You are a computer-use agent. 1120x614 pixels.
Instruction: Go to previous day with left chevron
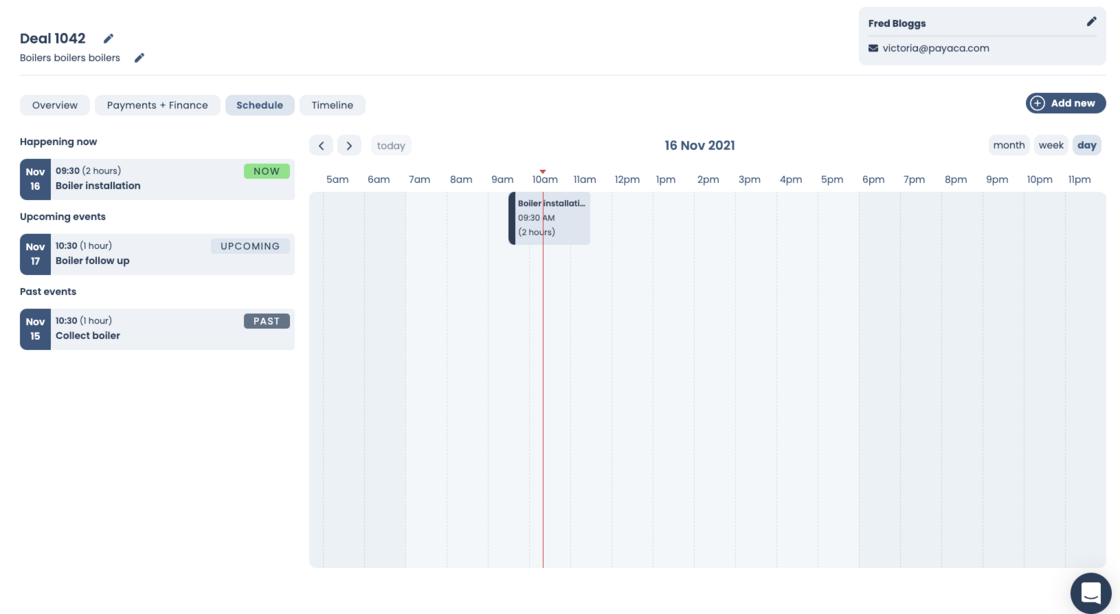point(321,146)
